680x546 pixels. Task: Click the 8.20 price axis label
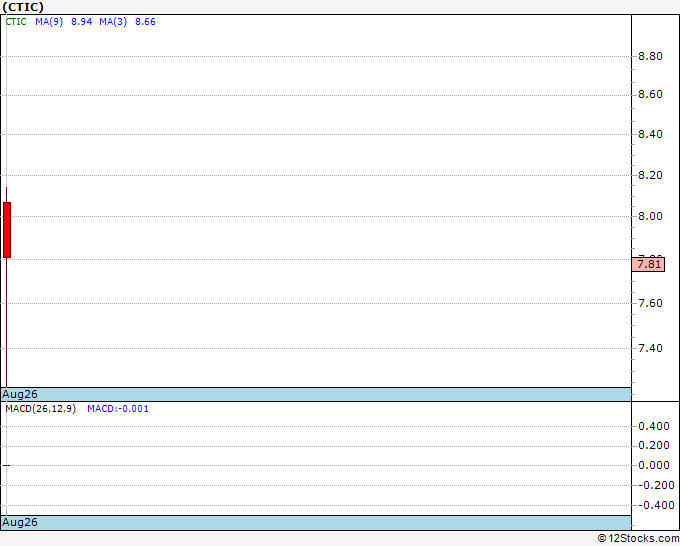650,175
